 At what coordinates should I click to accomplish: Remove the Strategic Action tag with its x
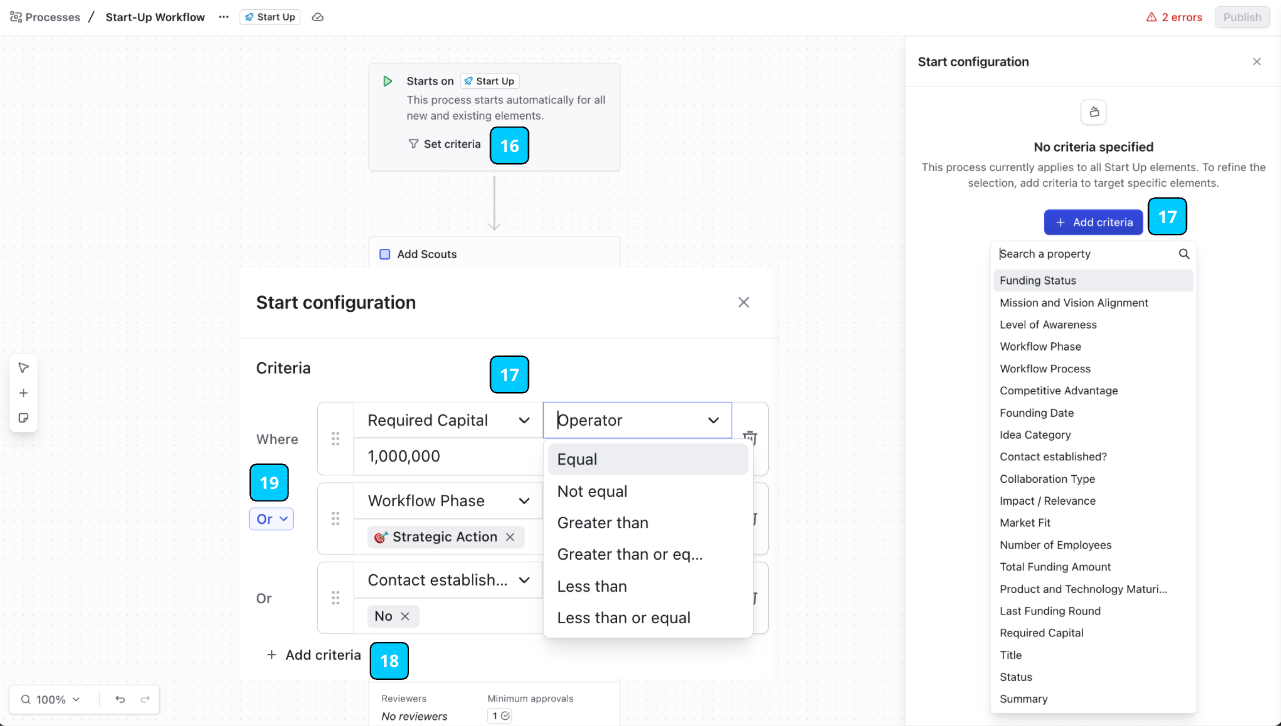pos(510,537)
